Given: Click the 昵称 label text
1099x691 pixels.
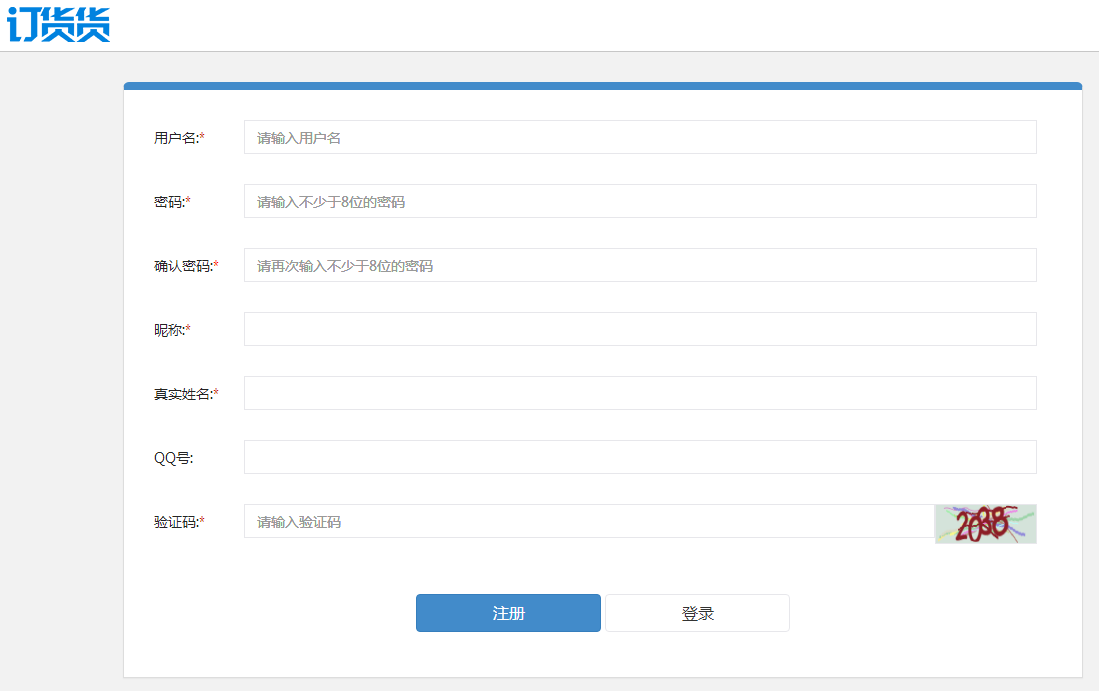Looking at the screenshot, I should [168, 330].
